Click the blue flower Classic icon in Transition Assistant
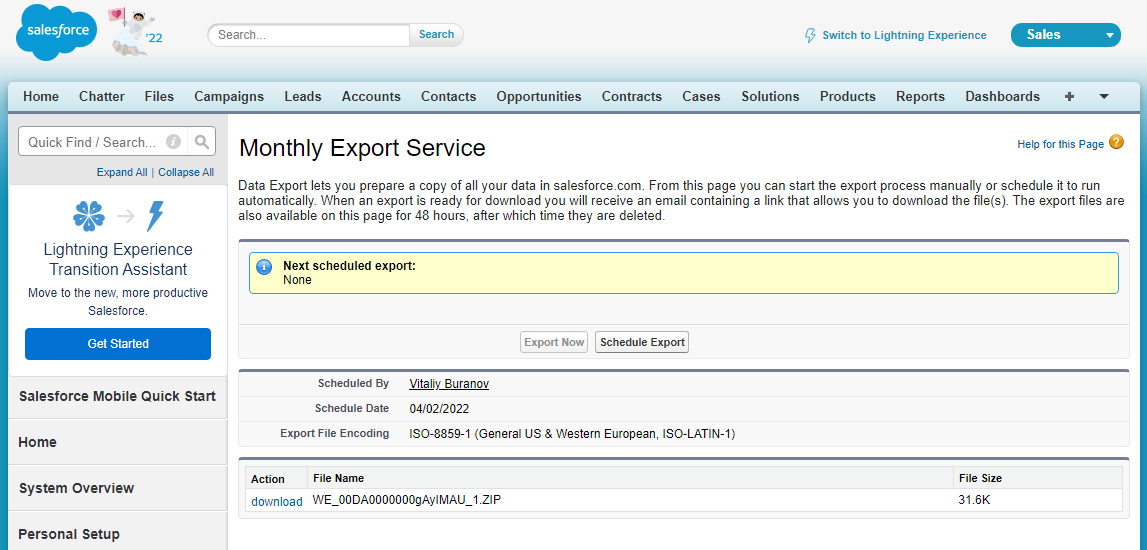 [x=89, y=216]
